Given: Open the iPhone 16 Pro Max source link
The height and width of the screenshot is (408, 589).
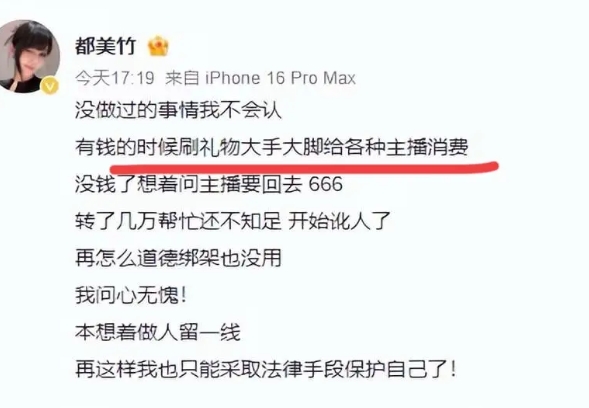Looking at the screenshot, I should [280, 78].
